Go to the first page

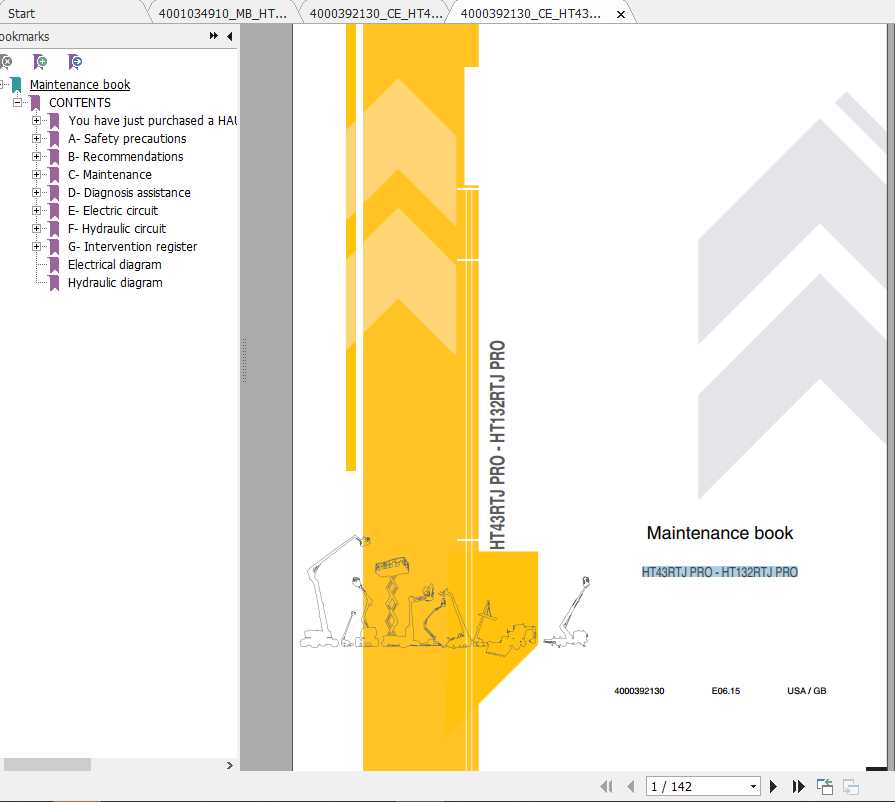[606, 787]
